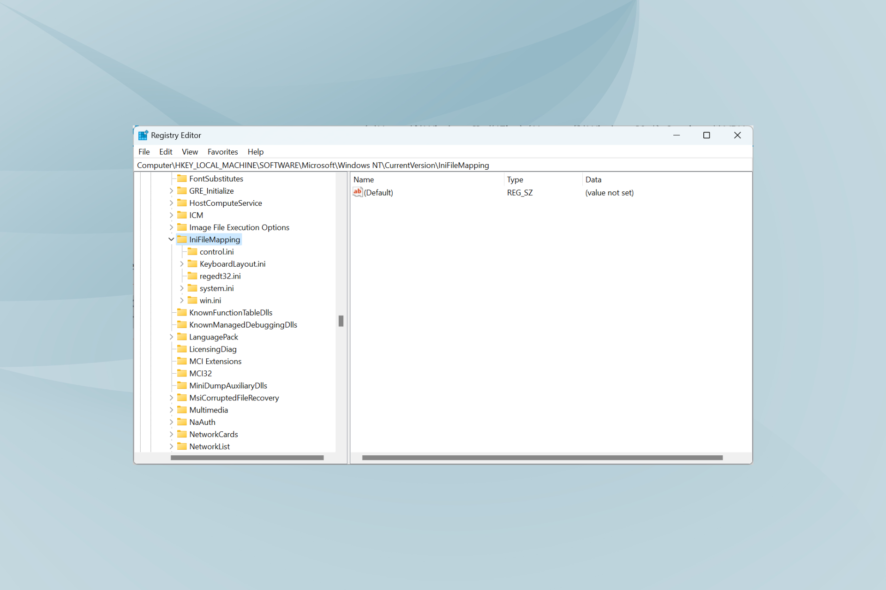Click the registry path address bar
This screenshot has height=590, width=886.
click(x=444, y=166)
